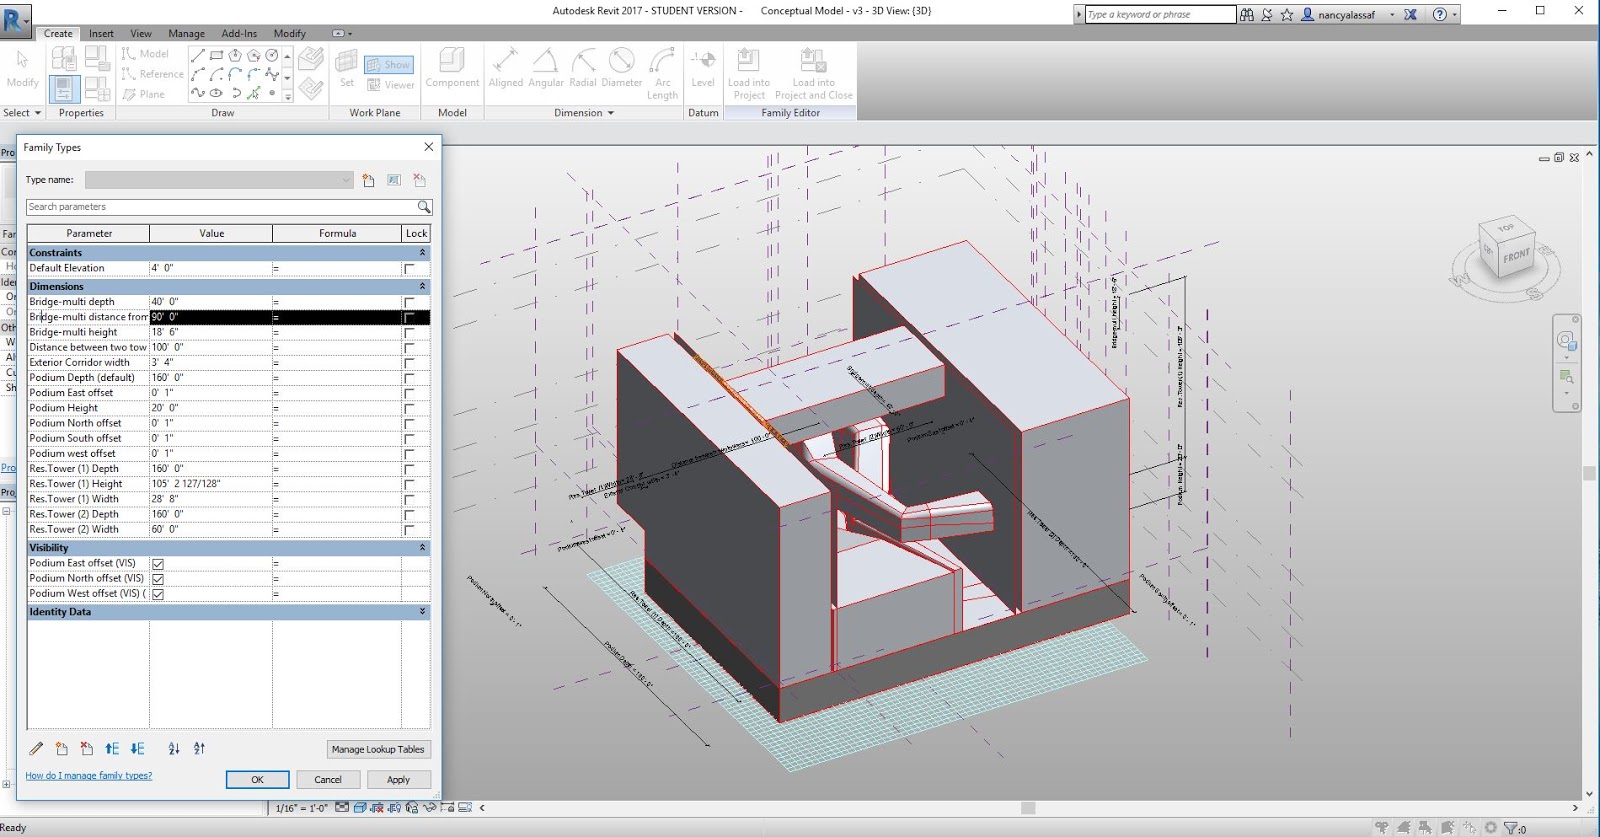Toggle Lock checkbox for Podium Height
The image size is (1600, 837).
pos(409,409)
